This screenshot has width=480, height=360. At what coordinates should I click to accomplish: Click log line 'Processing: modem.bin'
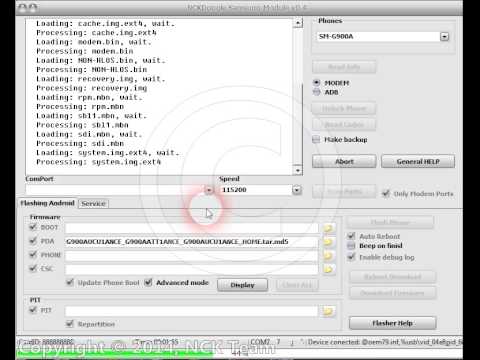pos(85,51)
